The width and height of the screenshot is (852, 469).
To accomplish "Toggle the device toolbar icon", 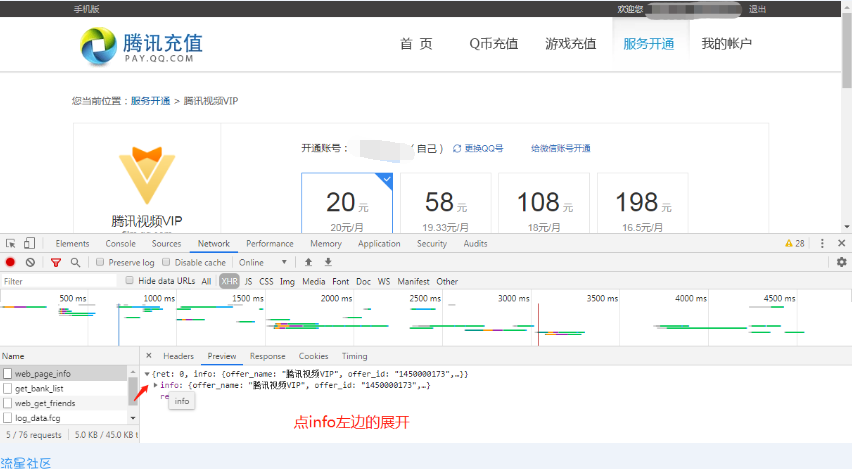I will point(29,243).
